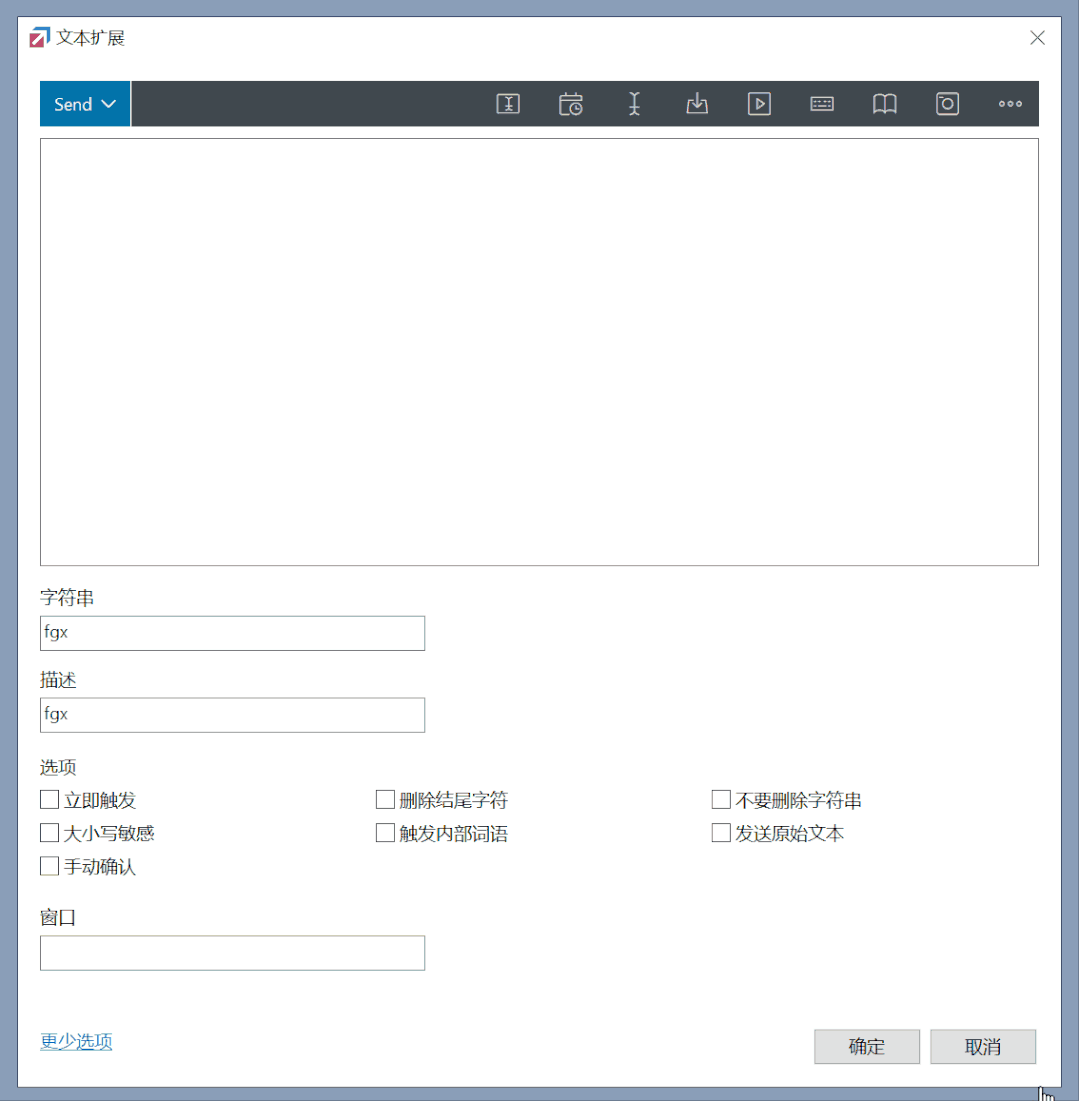Image resolution: width=1079 pixels, height=1101 pixels.
Task: Enable the 大小写敏感 checkbox
Action: click(x=49, y=833)
